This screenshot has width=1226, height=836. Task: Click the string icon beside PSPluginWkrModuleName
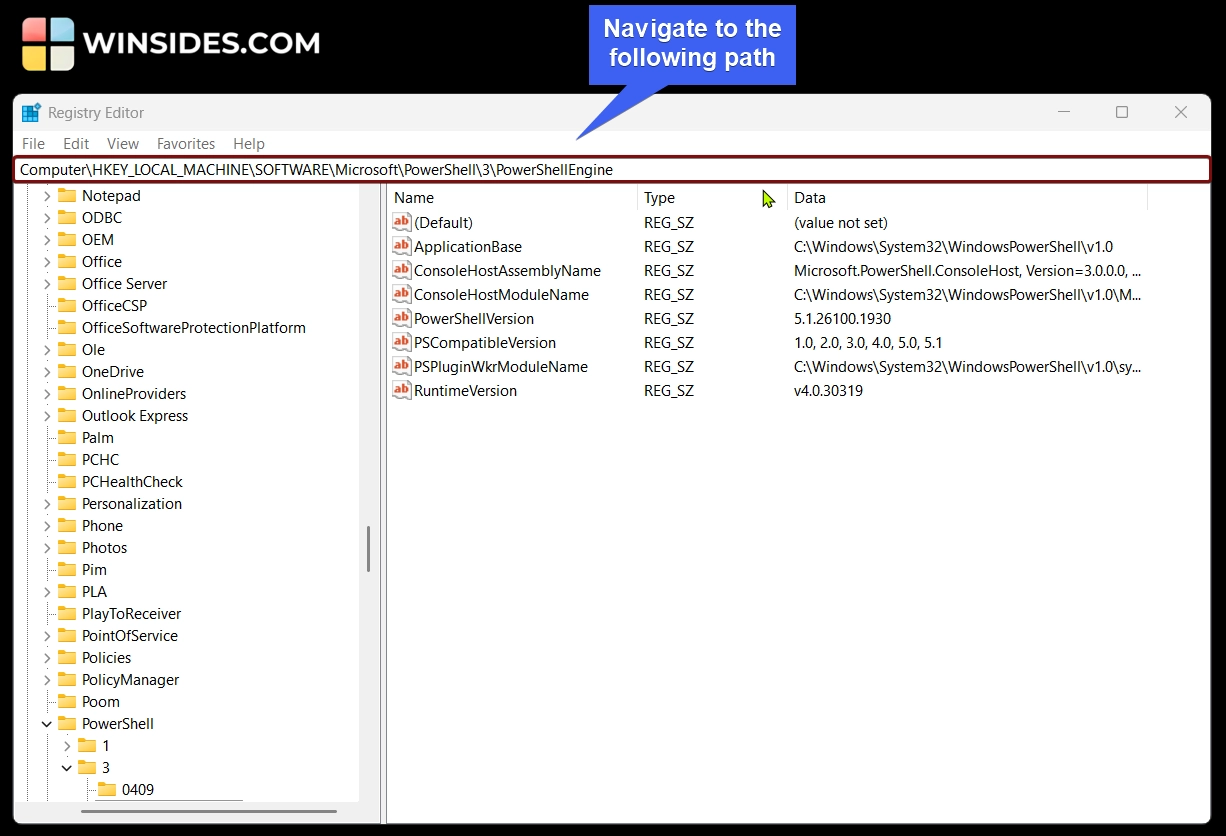[x=402, y=366]
